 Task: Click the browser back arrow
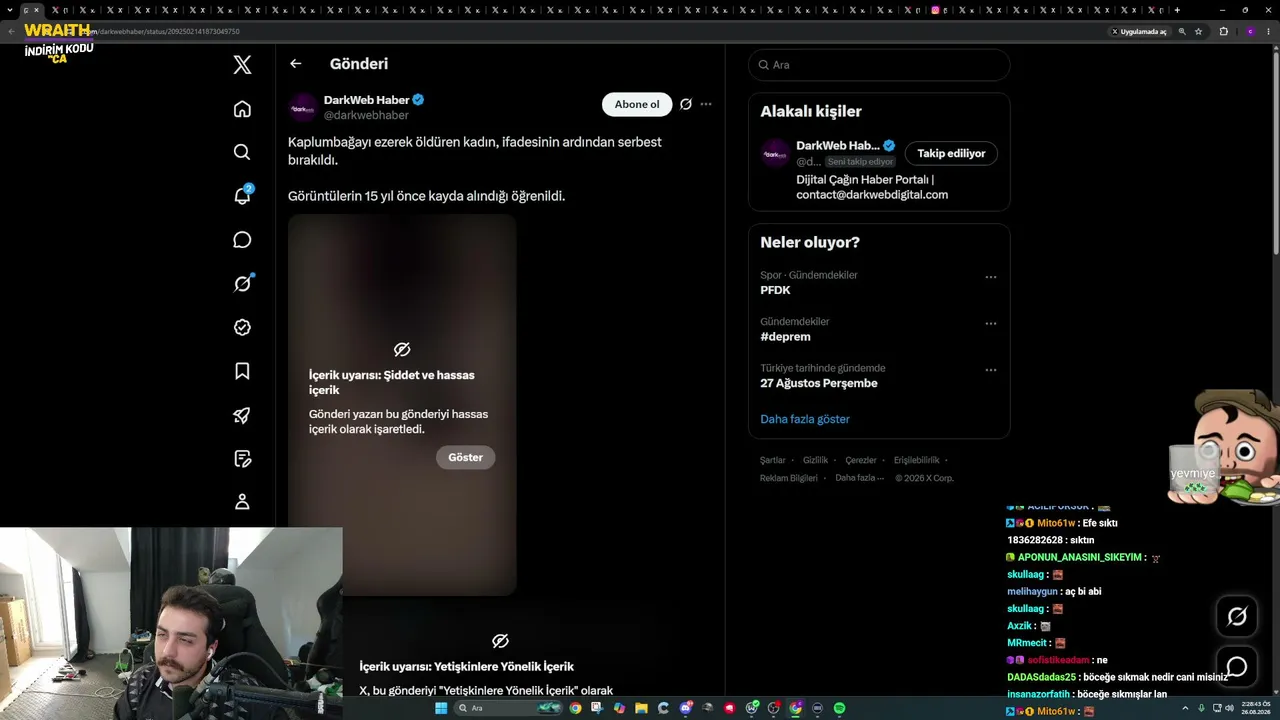pos(11,31)
